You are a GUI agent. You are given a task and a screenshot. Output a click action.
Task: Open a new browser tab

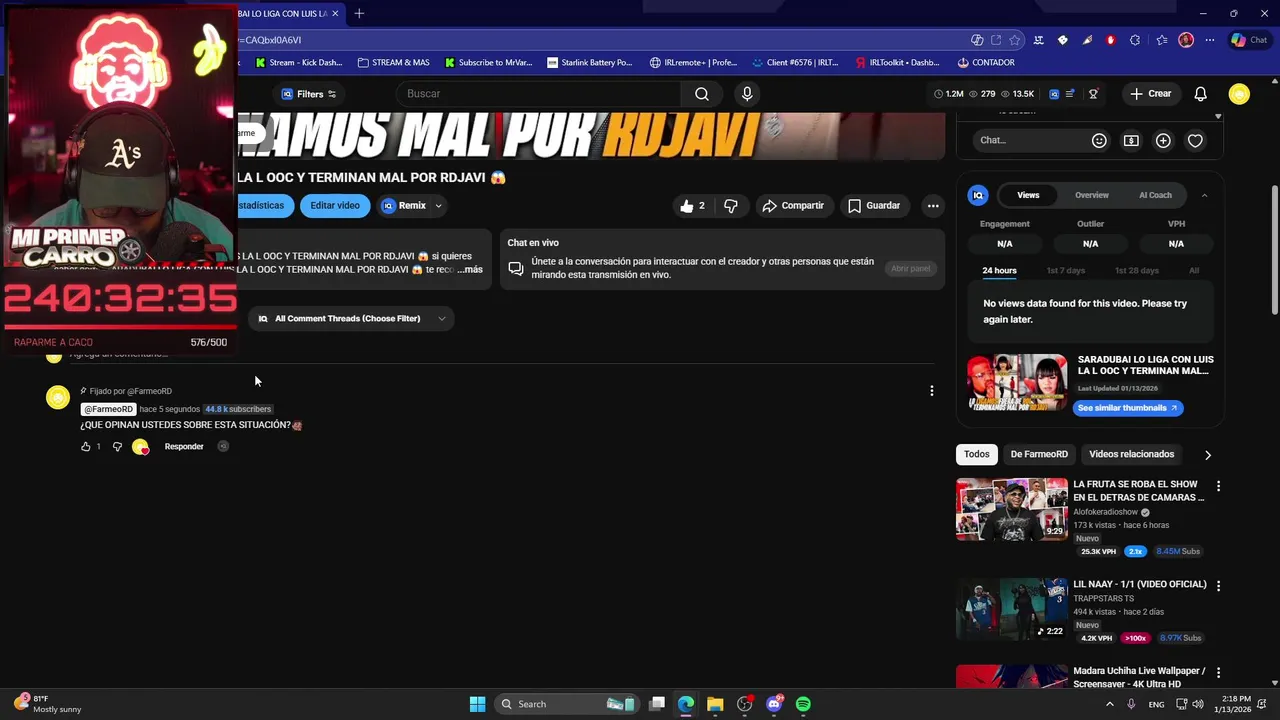coord(359,14)
